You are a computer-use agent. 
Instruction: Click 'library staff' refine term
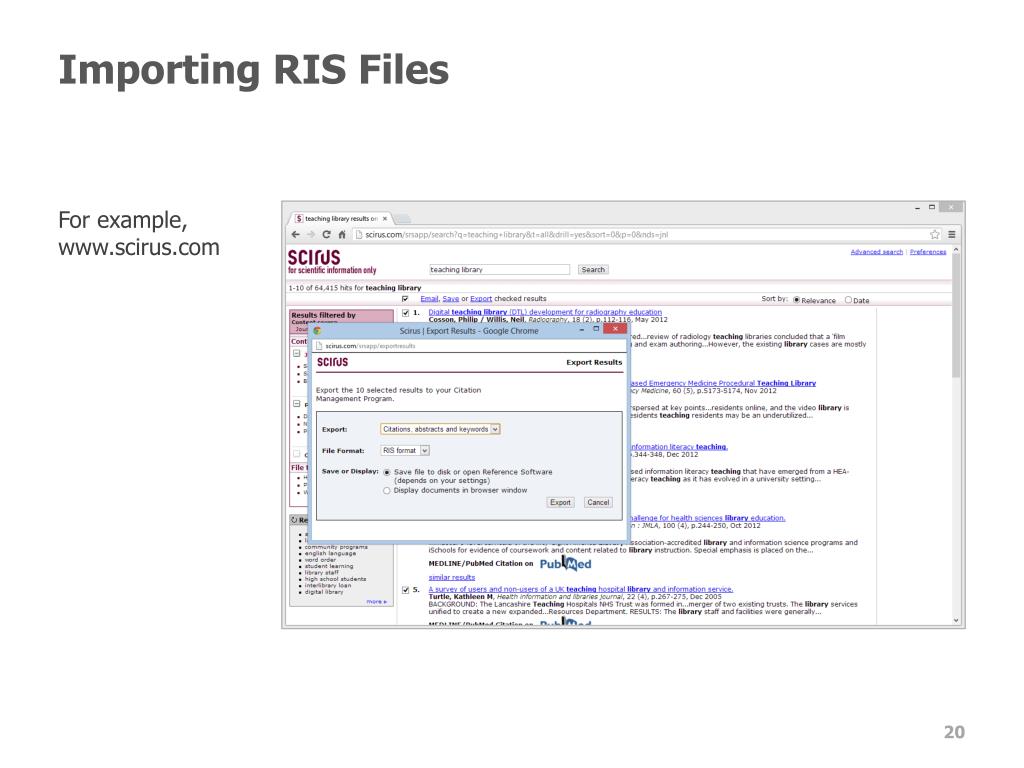[x=321, y=573]
